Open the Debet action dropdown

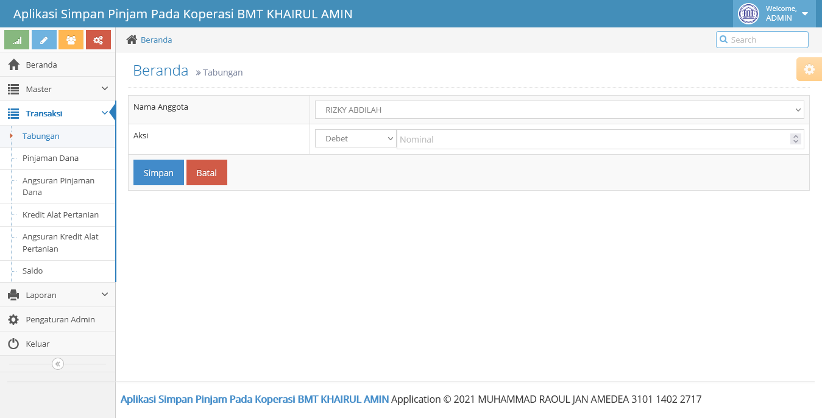point(355,139)
